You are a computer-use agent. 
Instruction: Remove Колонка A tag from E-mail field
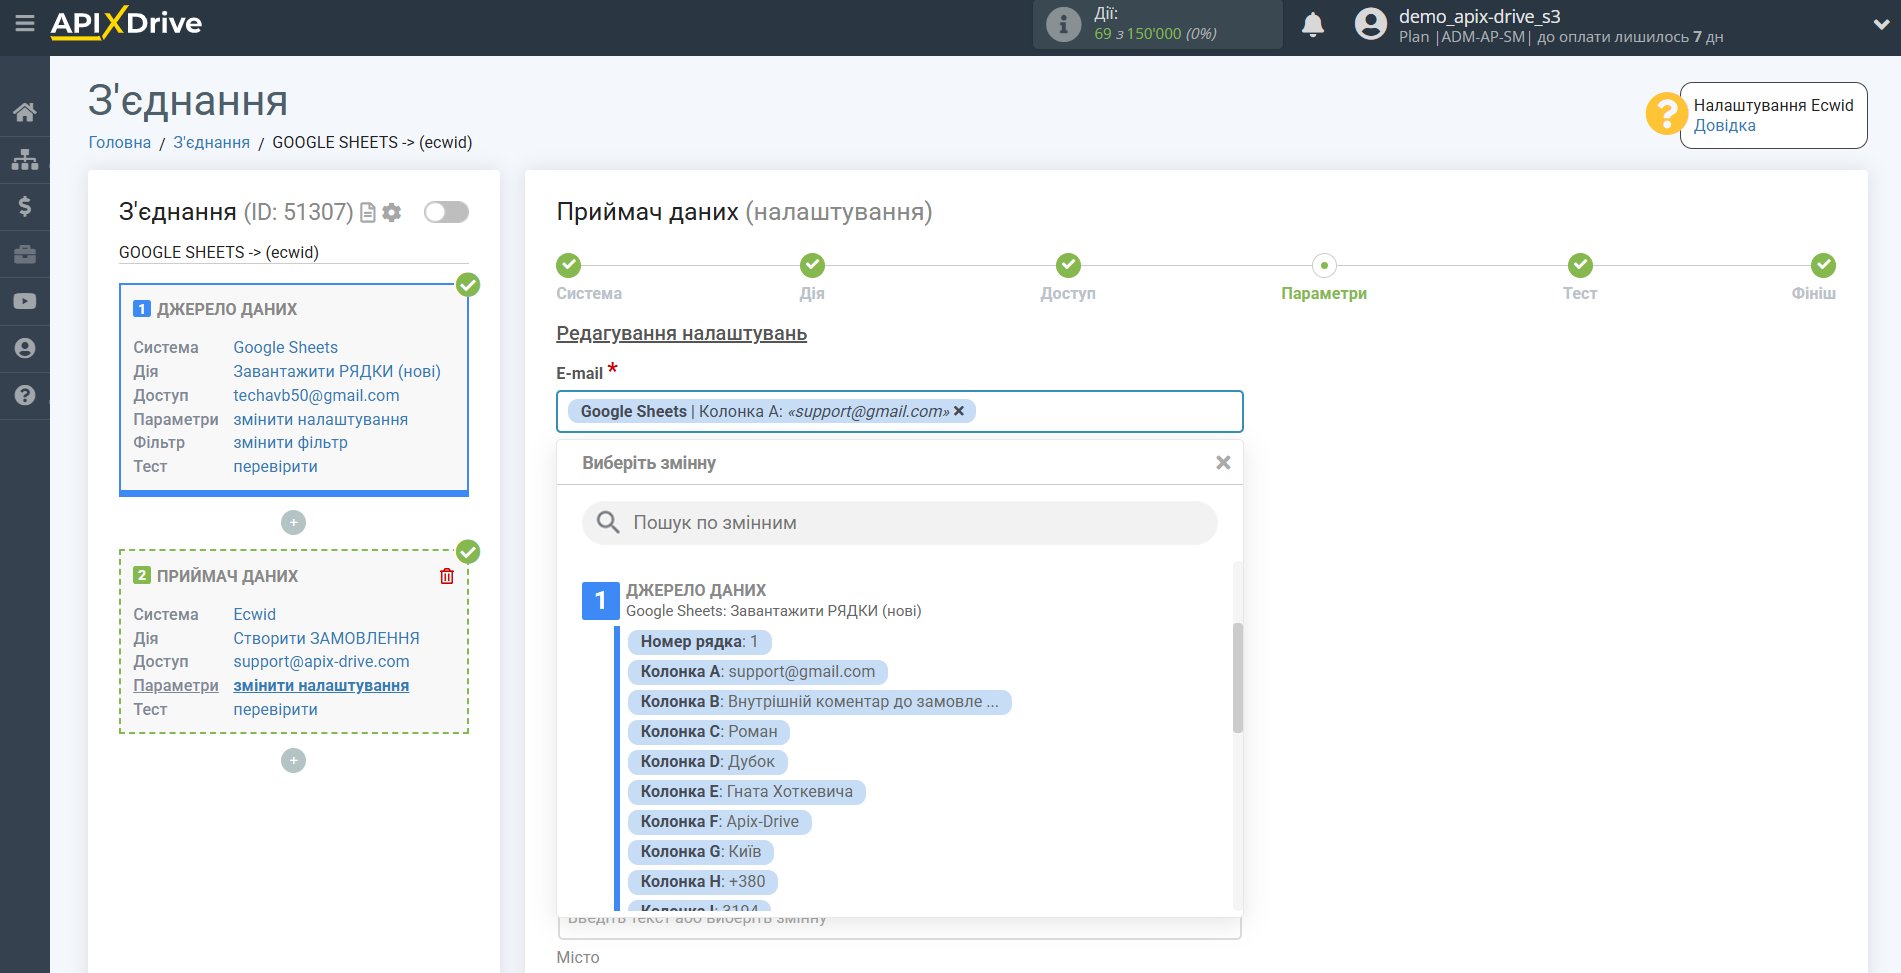pos(959,411)
